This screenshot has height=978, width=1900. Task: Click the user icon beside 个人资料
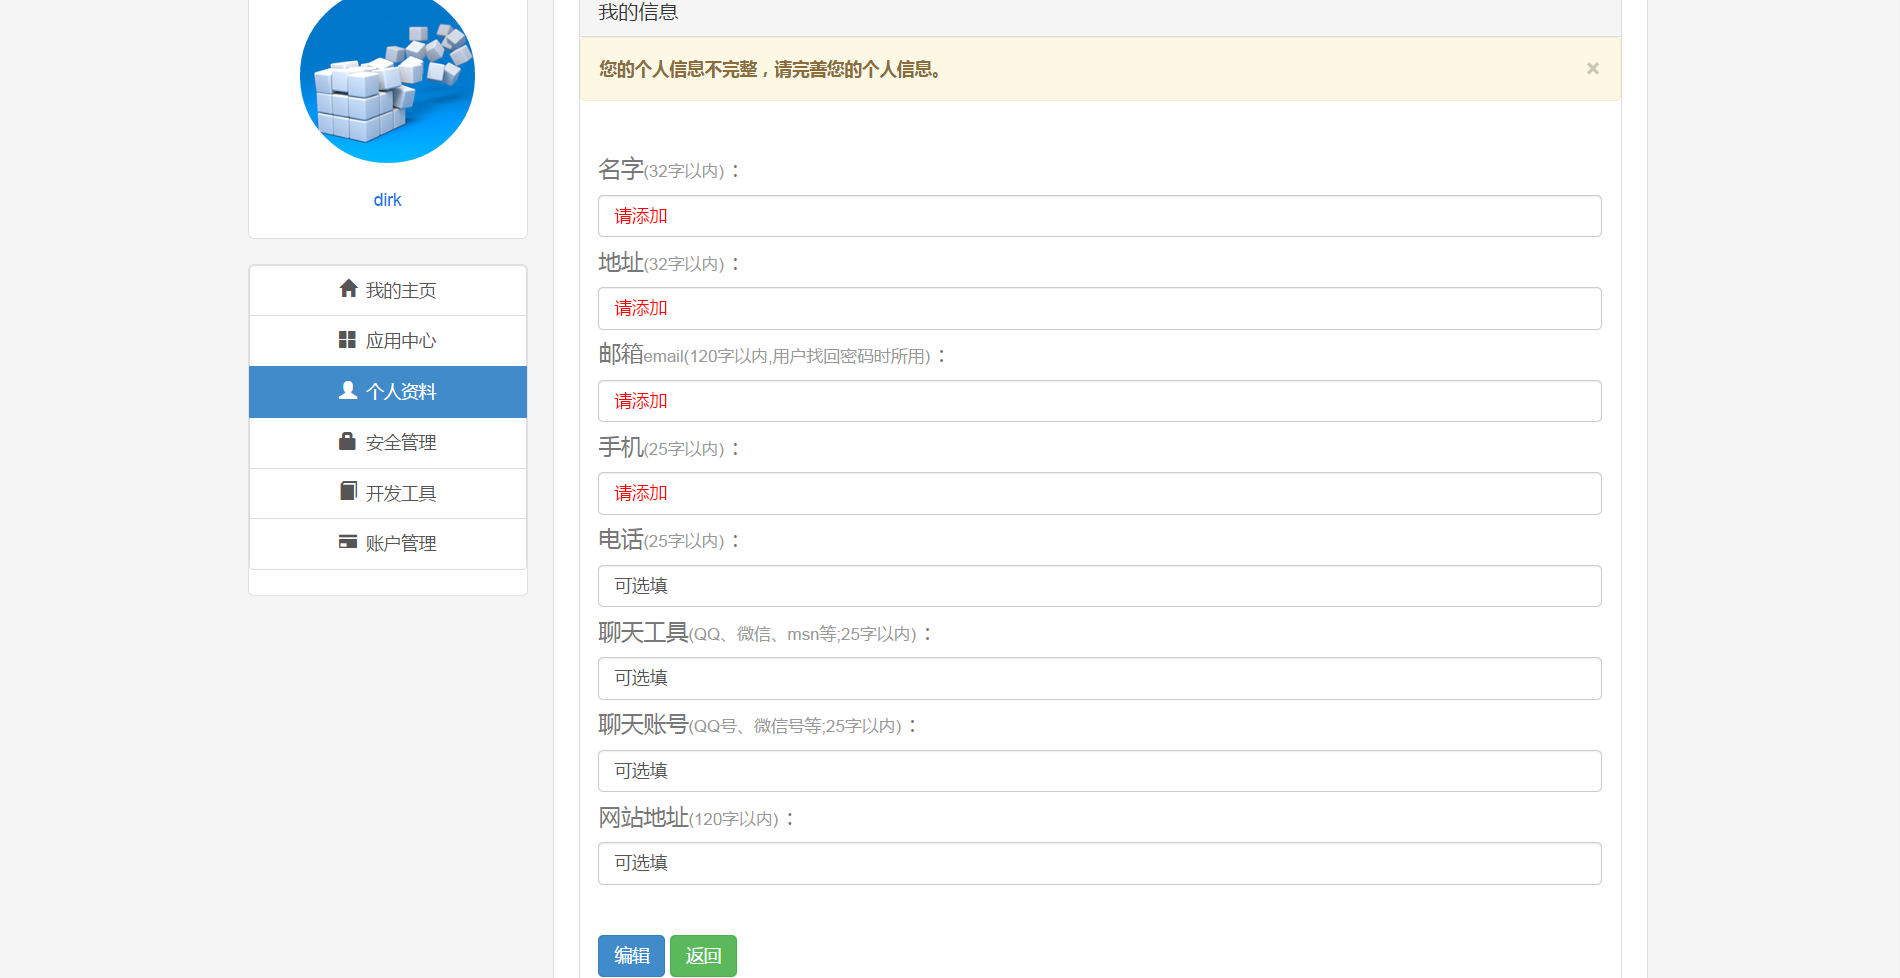pyautogui.click(x=348, y=390)
